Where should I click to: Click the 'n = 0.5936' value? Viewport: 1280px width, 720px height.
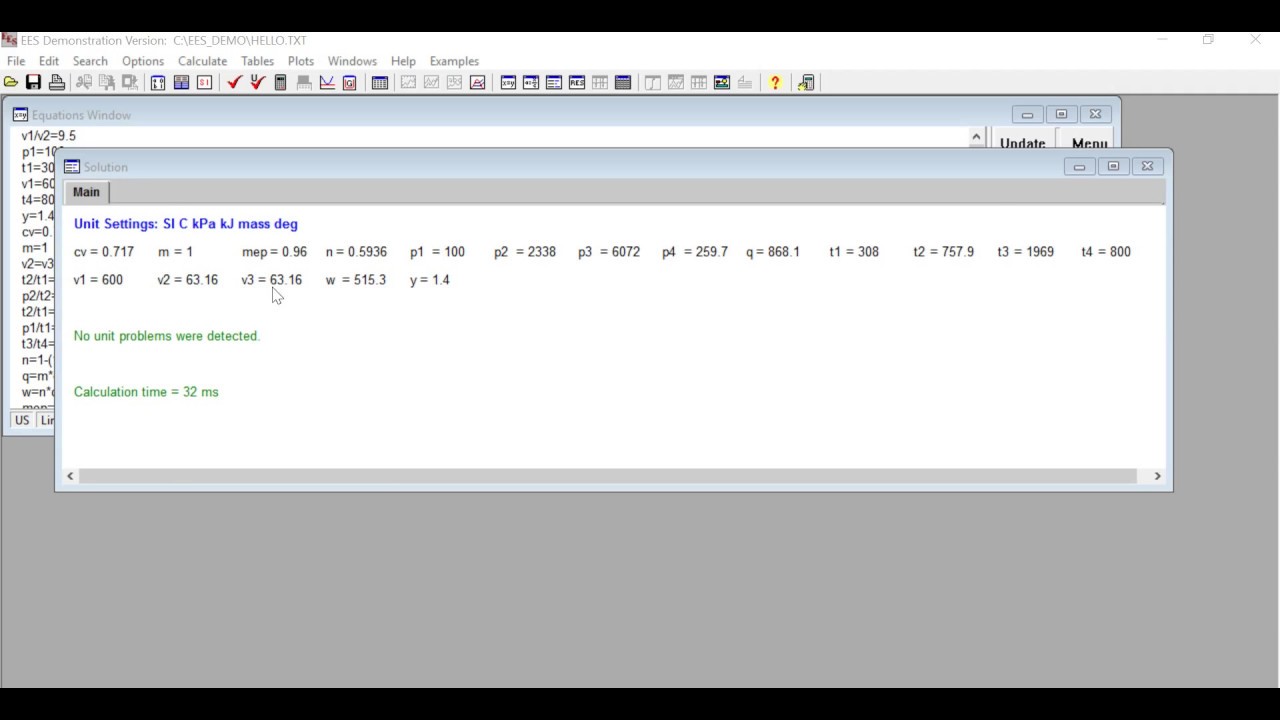[x=356, y=252]
